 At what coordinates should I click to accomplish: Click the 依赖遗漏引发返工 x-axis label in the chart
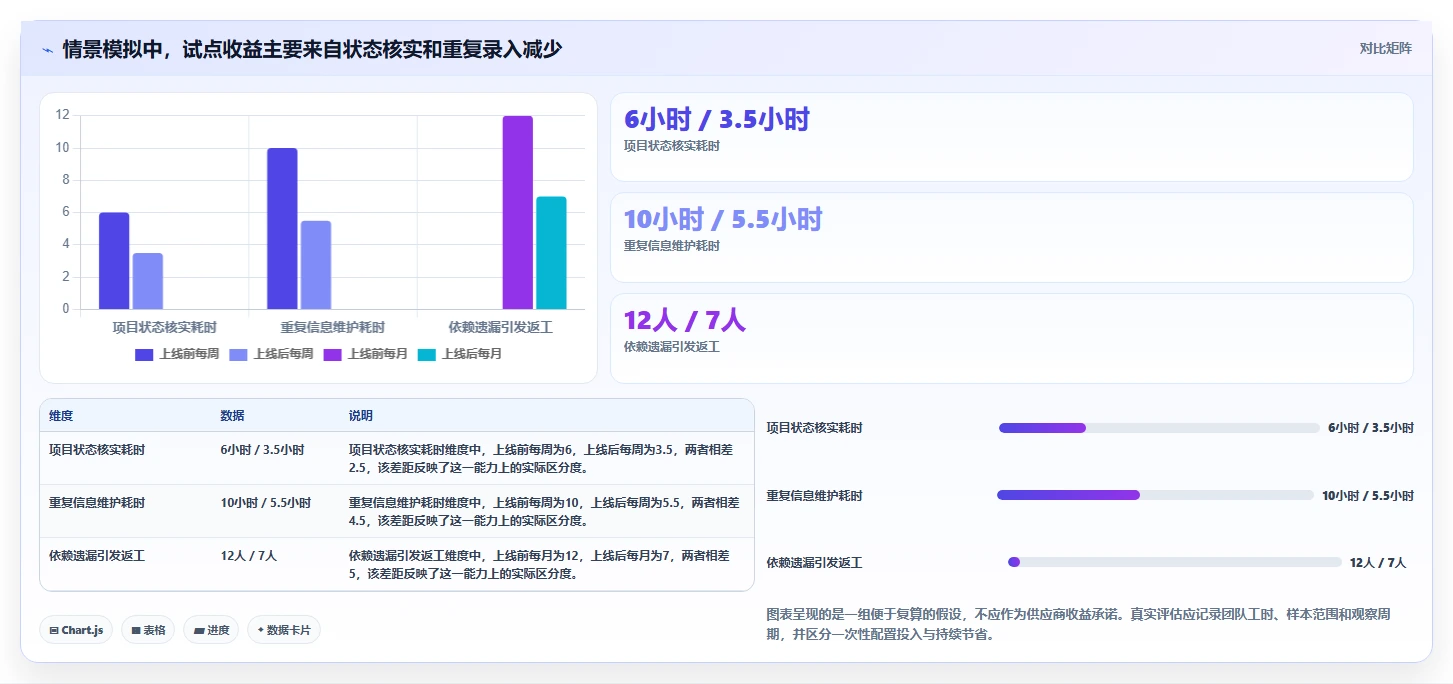[x=501, y=327]
